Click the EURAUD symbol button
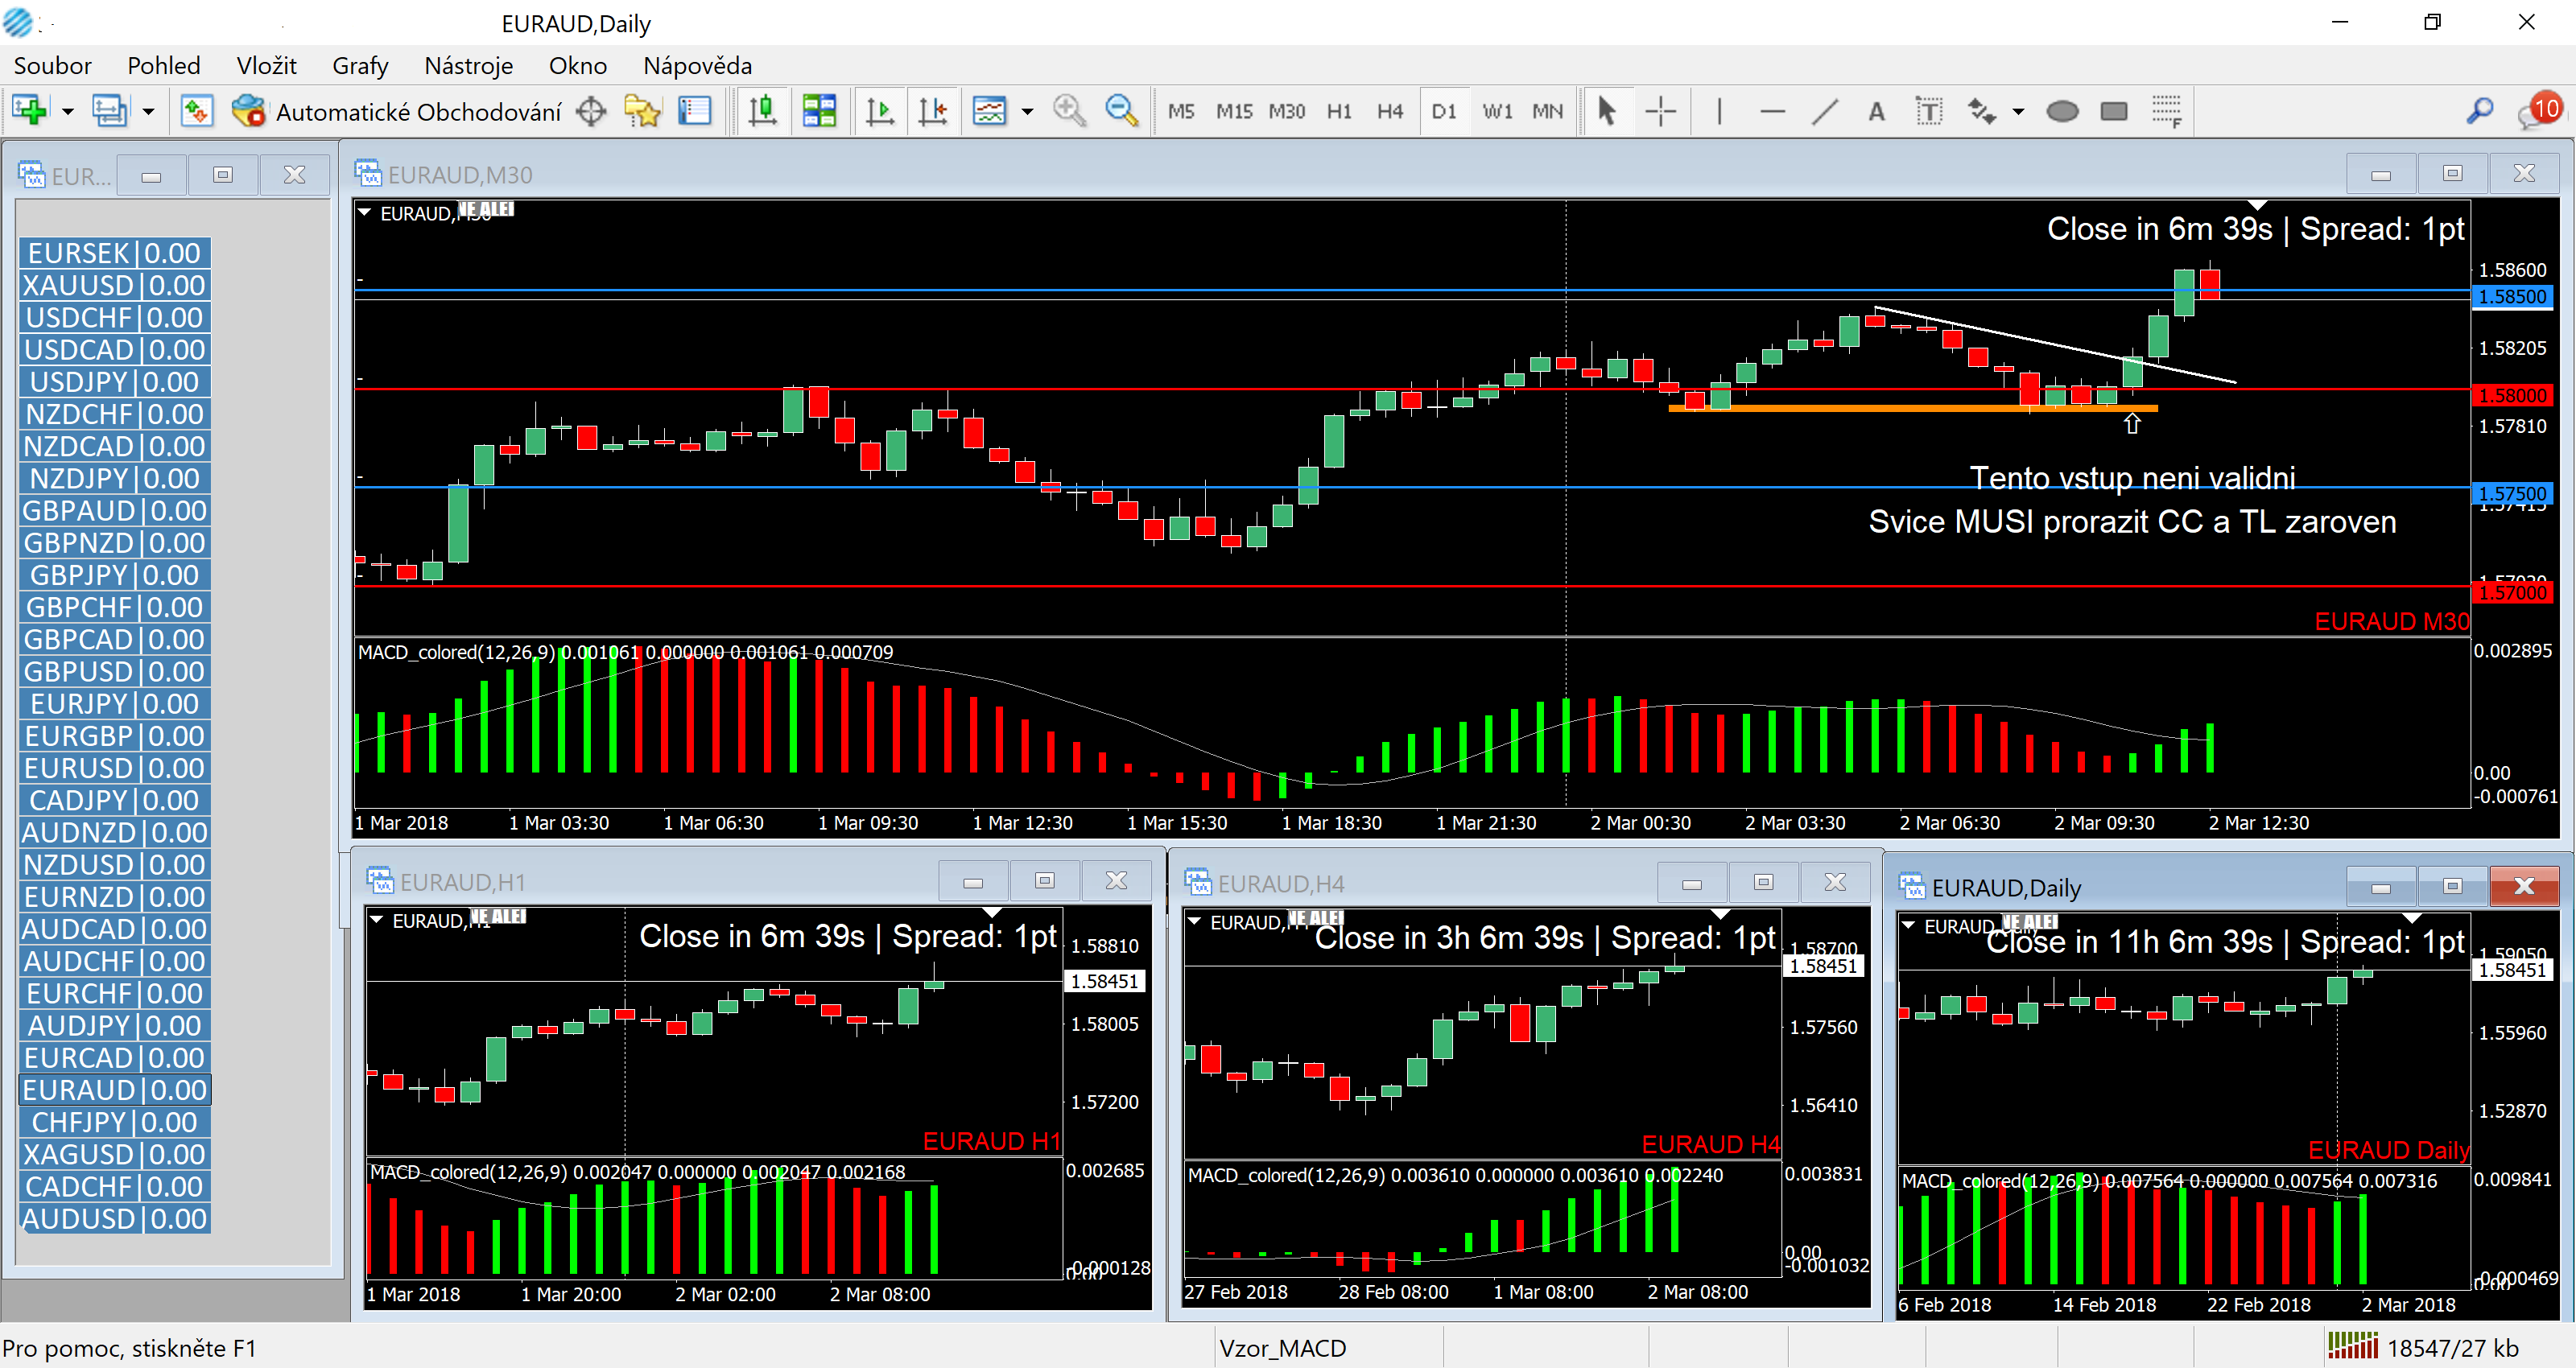Viewport: 2576px width, 1368px height. coord(114,1090)
